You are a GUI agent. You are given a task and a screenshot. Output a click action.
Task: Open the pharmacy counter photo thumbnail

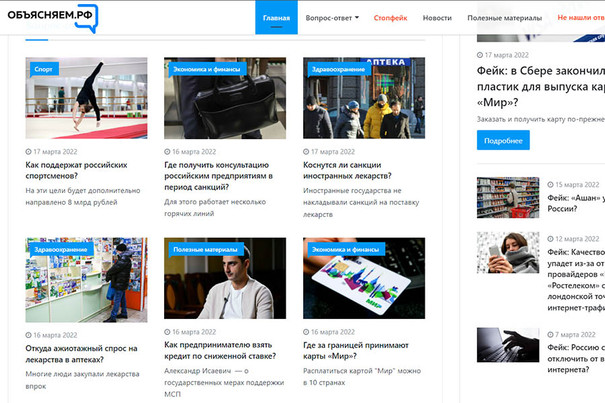tap(86, 280)
